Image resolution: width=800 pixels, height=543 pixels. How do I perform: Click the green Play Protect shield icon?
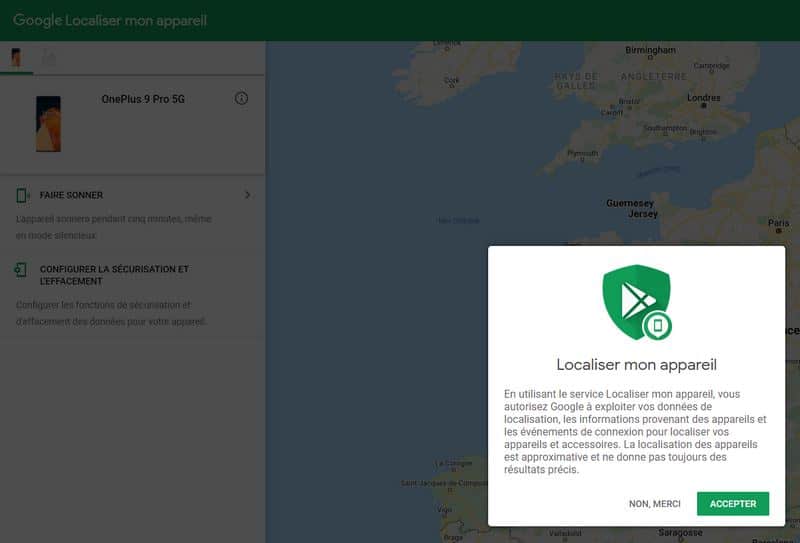tap(637, 302)
